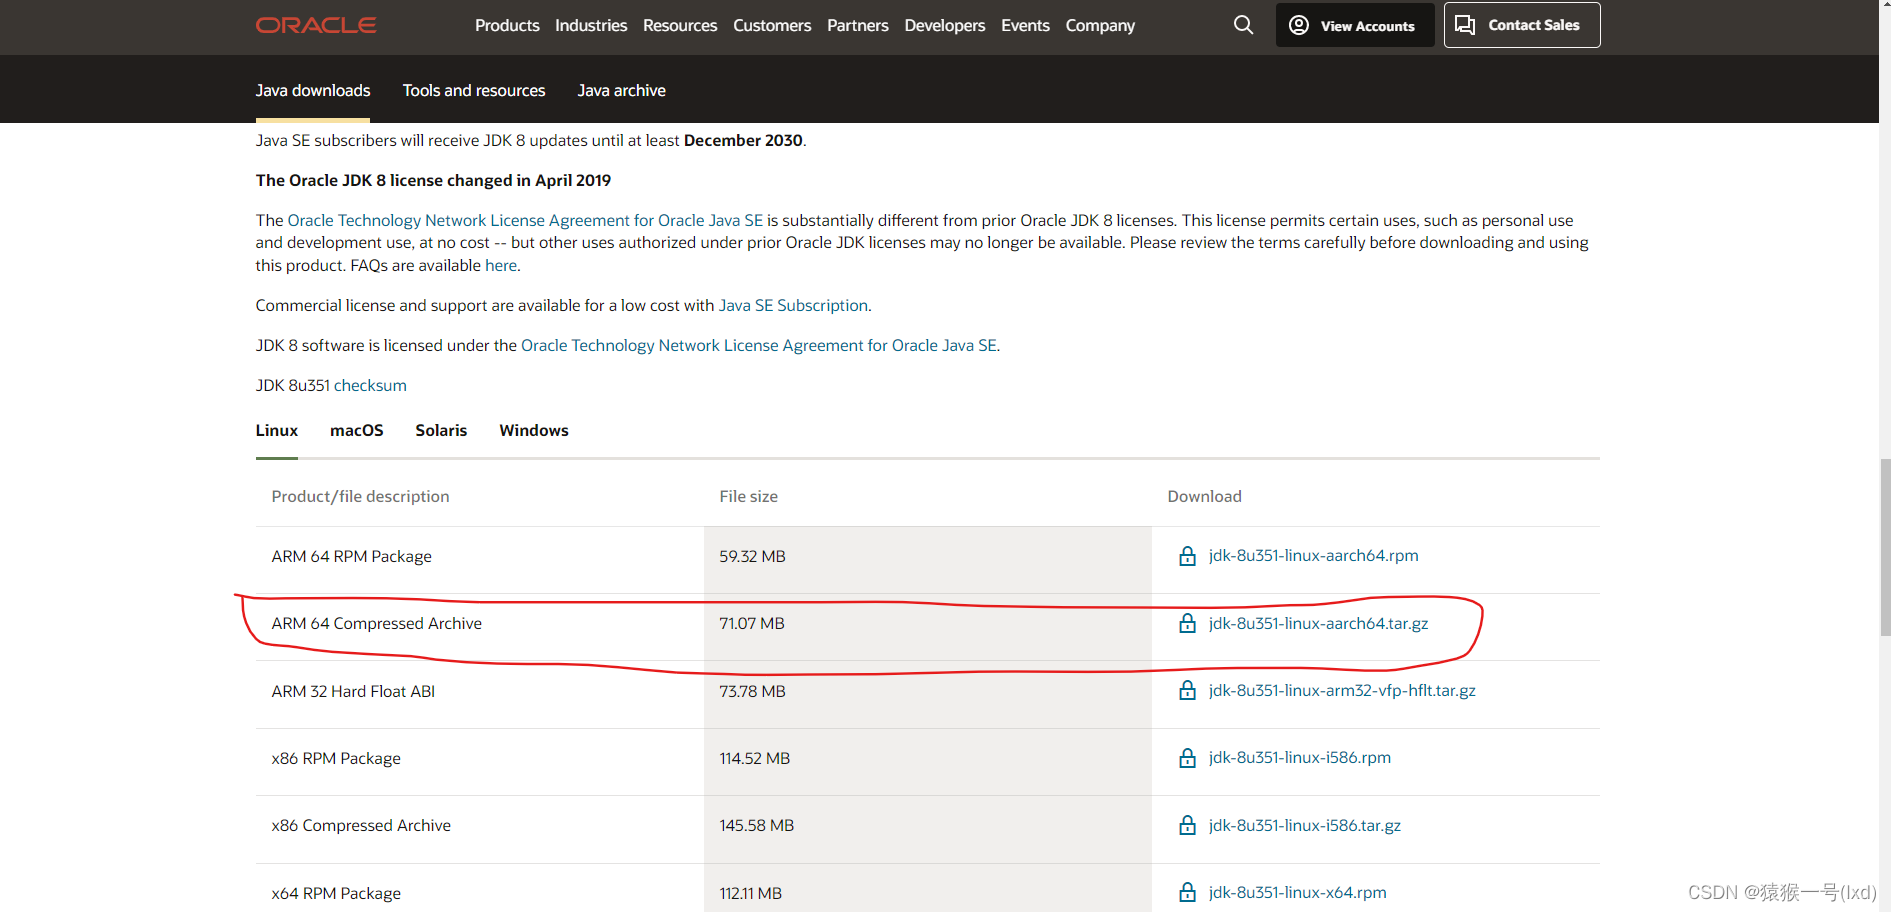Image resolution: width=1891 pixels, height=912 pixels.
Task: Open the Industries menu
Action: pyautogui.click(x=591, y=25)
